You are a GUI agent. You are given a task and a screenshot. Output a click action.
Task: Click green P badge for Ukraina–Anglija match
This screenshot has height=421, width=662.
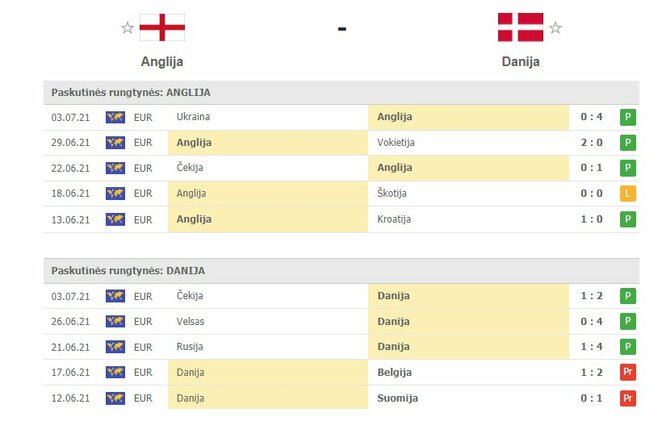(628, 117)
